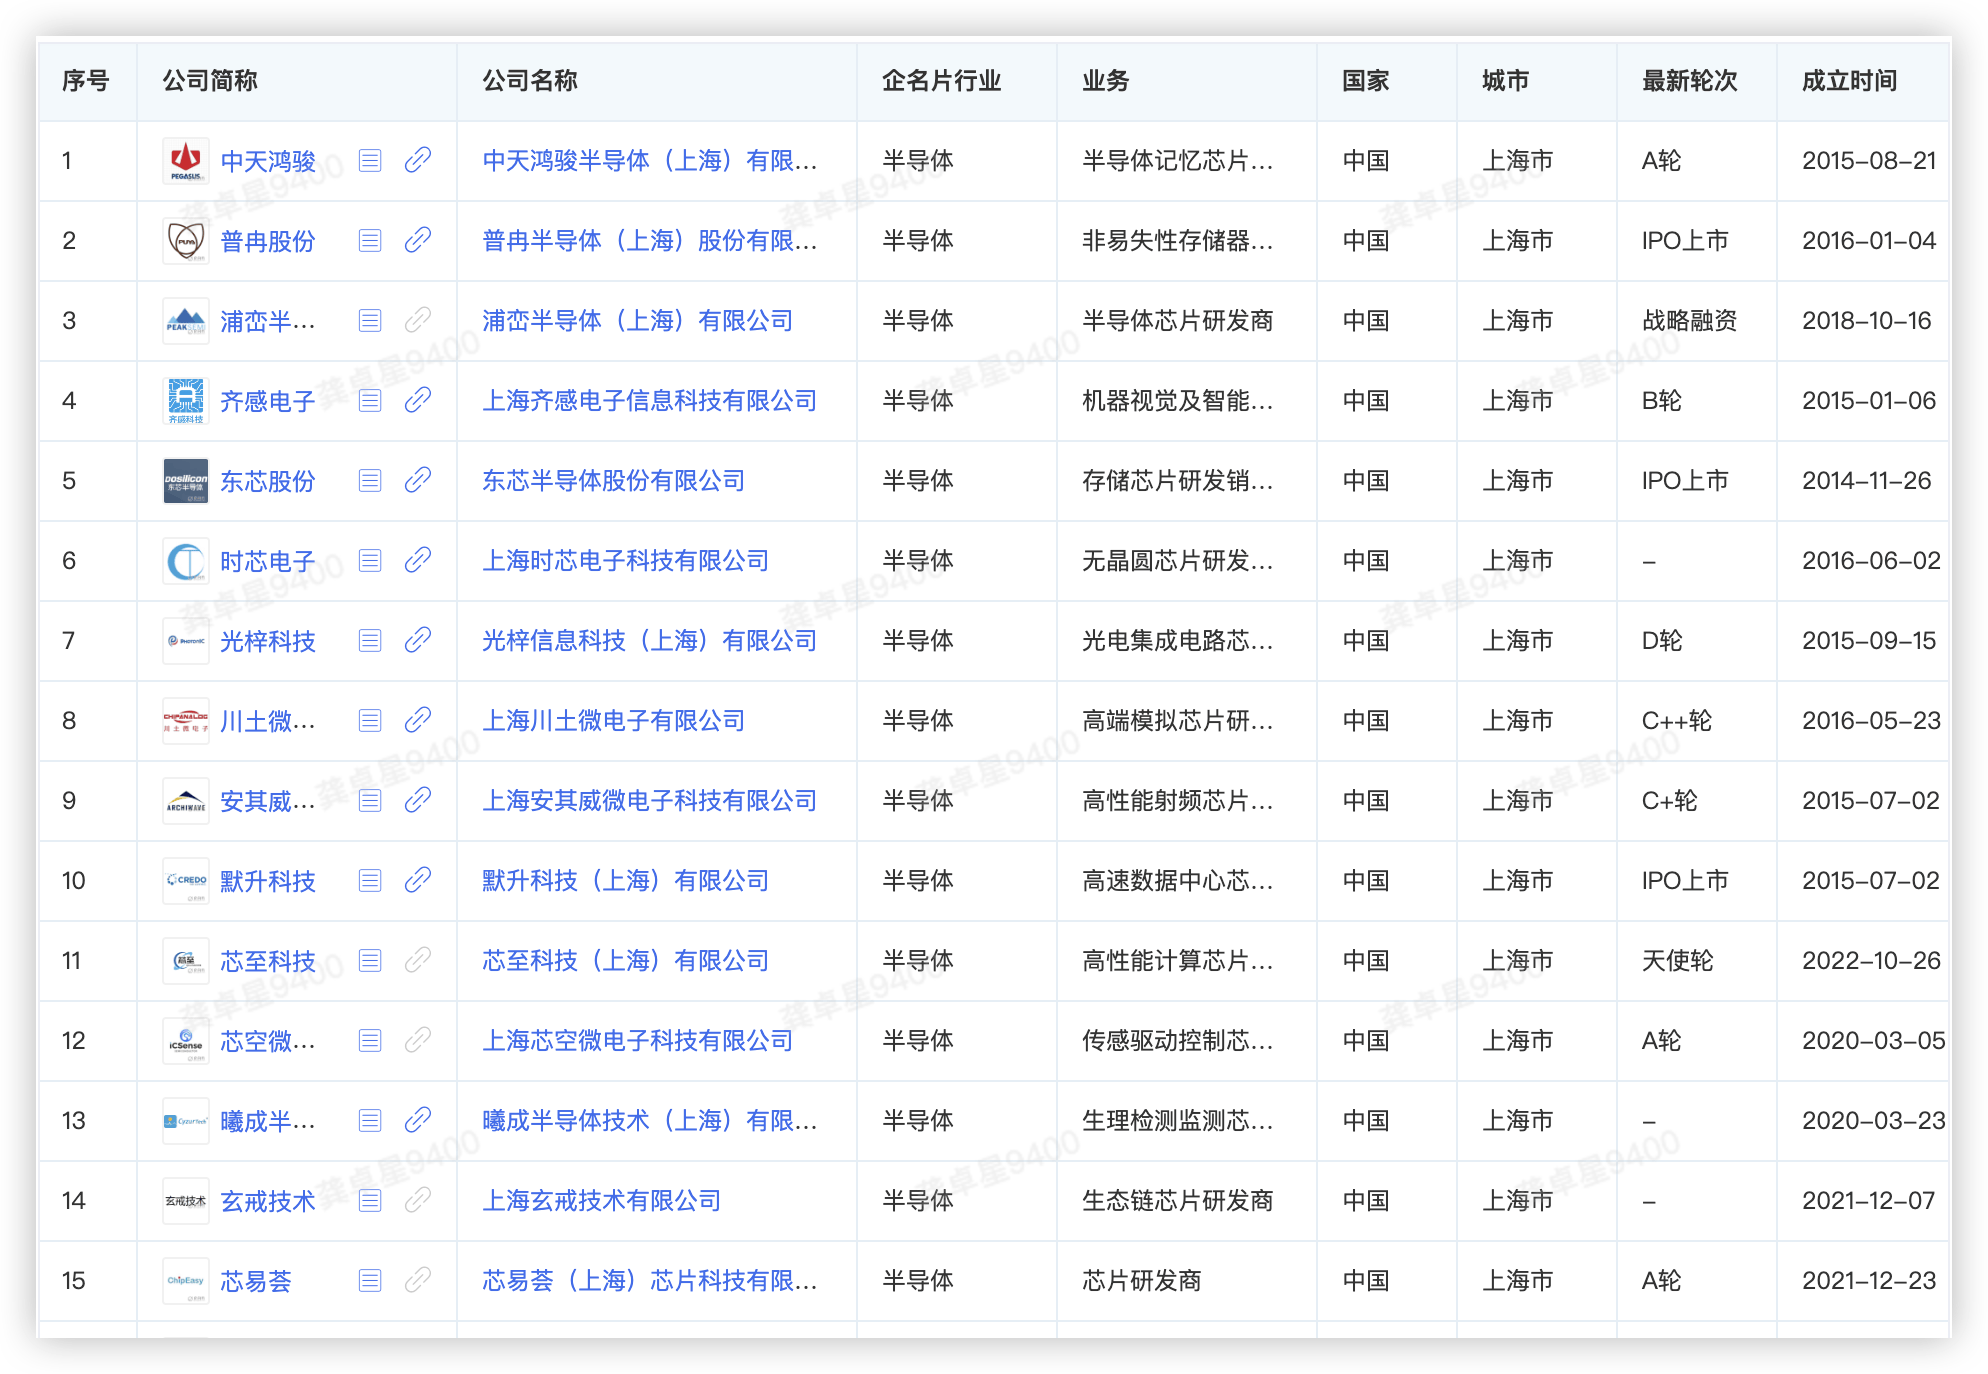Open 上海齐感电子信息科技有限公司 link

pyautogui.click(x=650, y=400)
